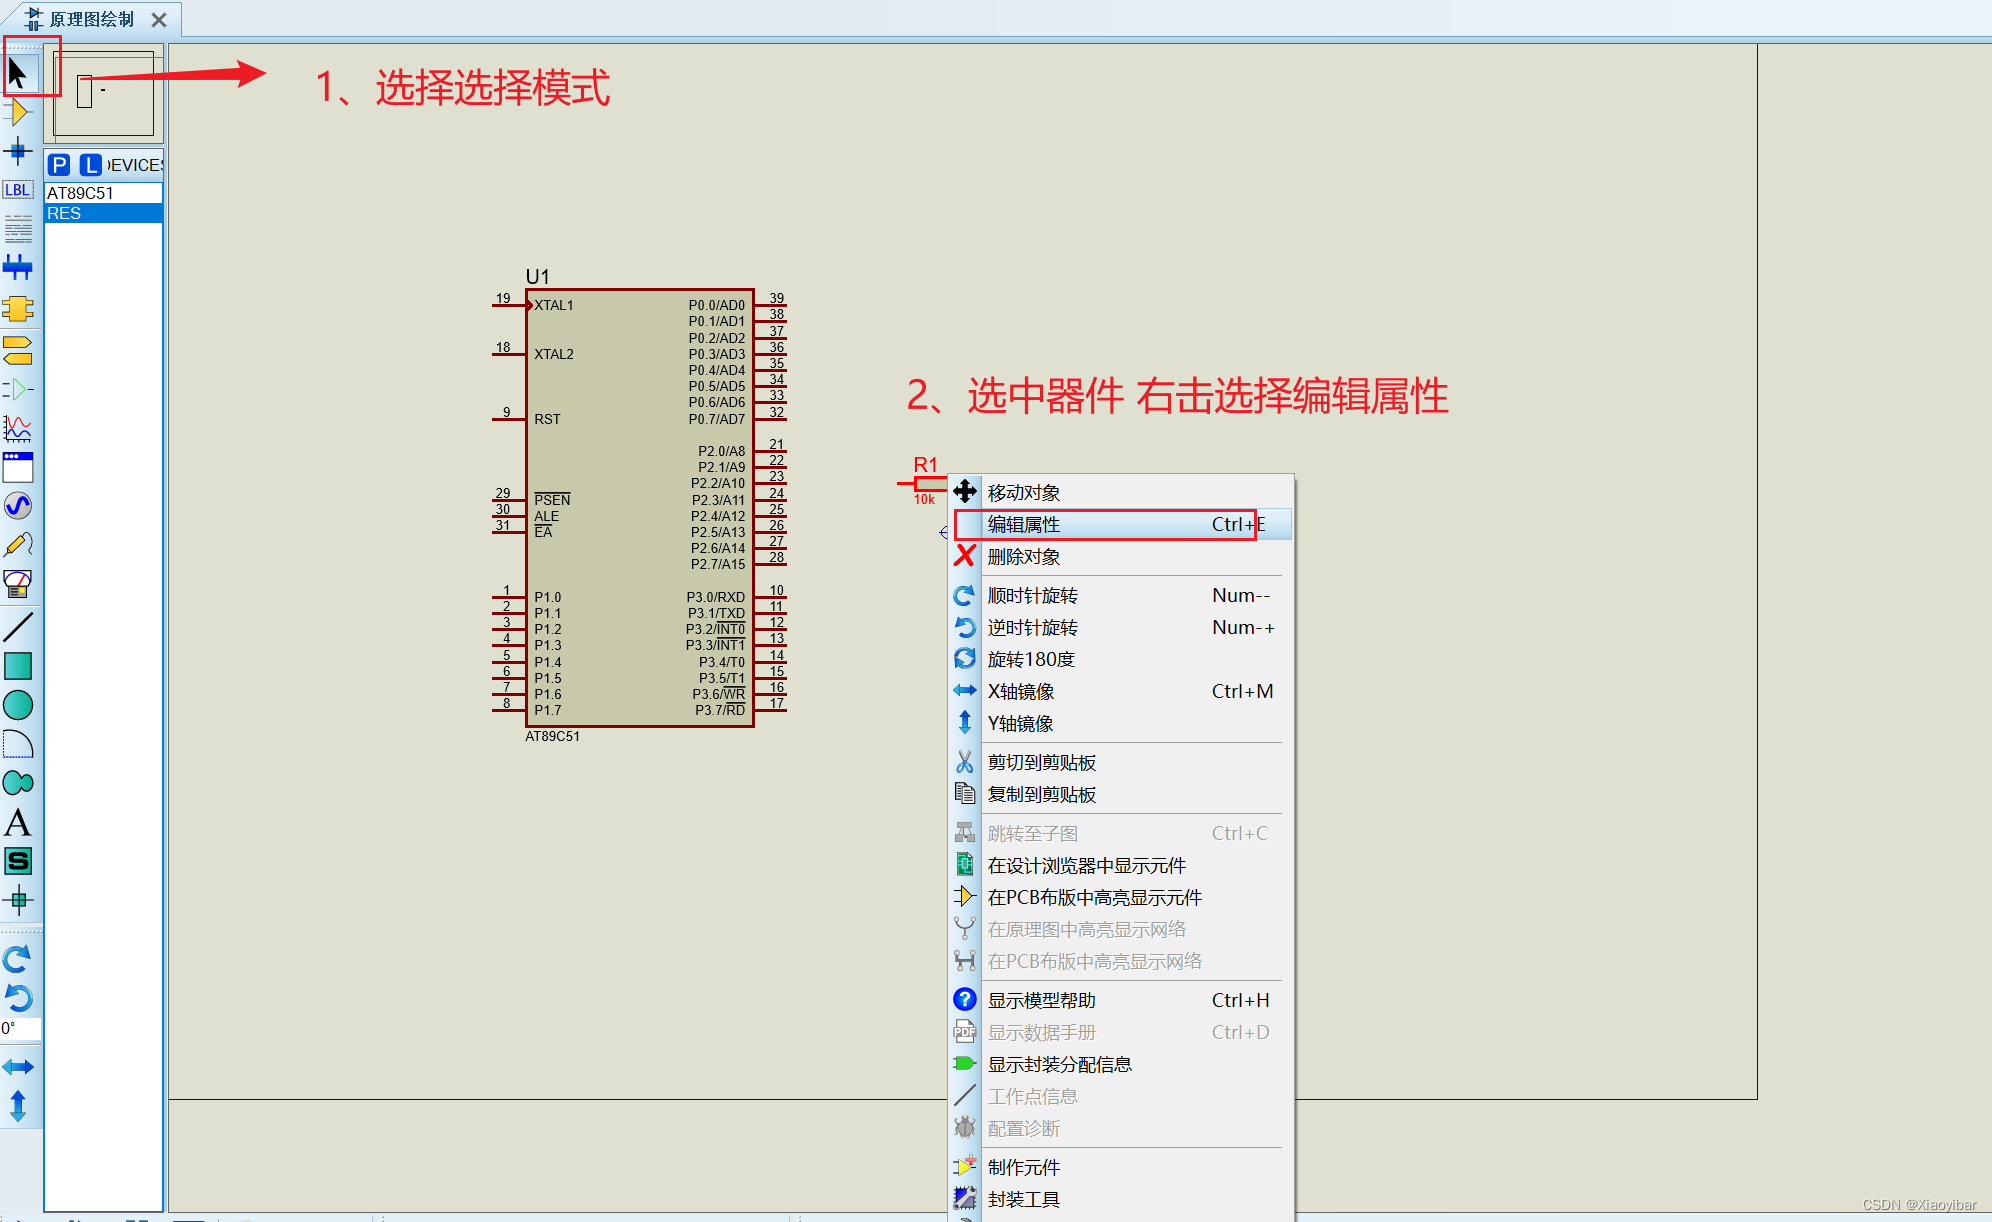This screenshot has width=1992, height=1222.
Task: Choose 编辑属性 from context menu
Action: click(1023, 524)
